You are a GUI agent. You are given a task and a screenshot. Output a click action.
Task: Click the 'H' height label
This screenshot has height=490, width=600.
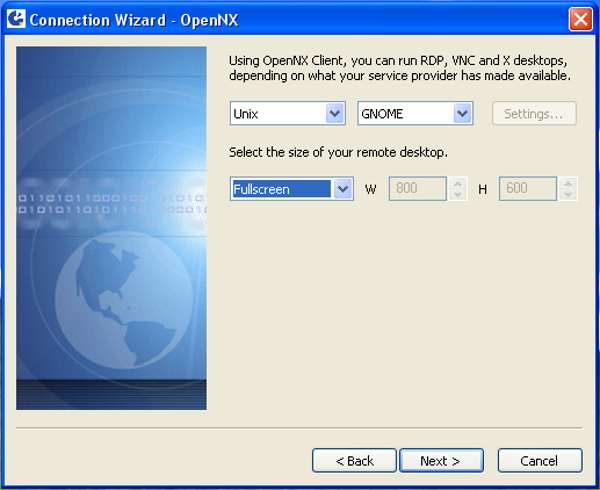pos(483,189)
